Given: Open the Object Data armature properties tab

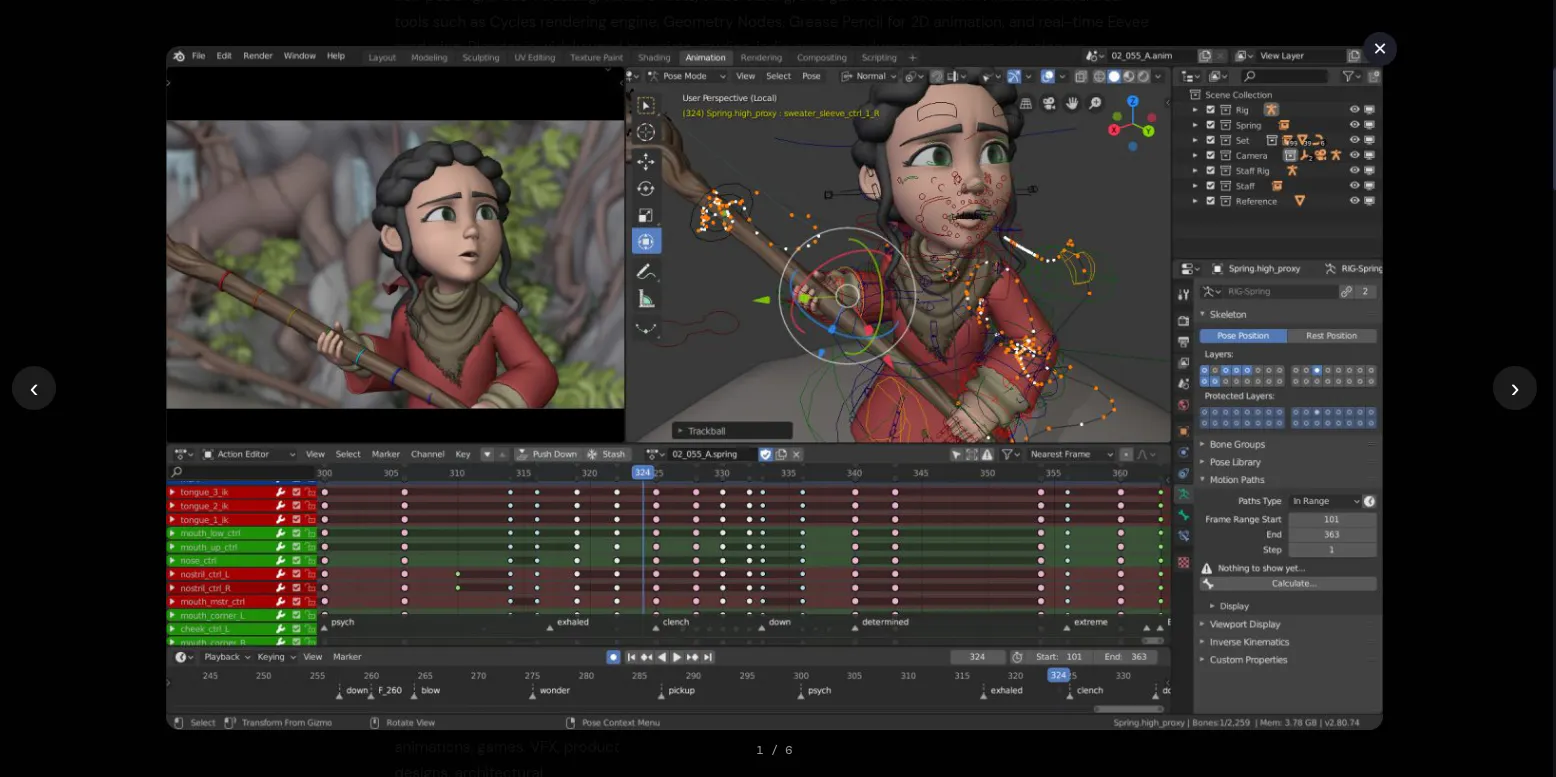Looking at the screenshot, I should (x=1184, y=494).
